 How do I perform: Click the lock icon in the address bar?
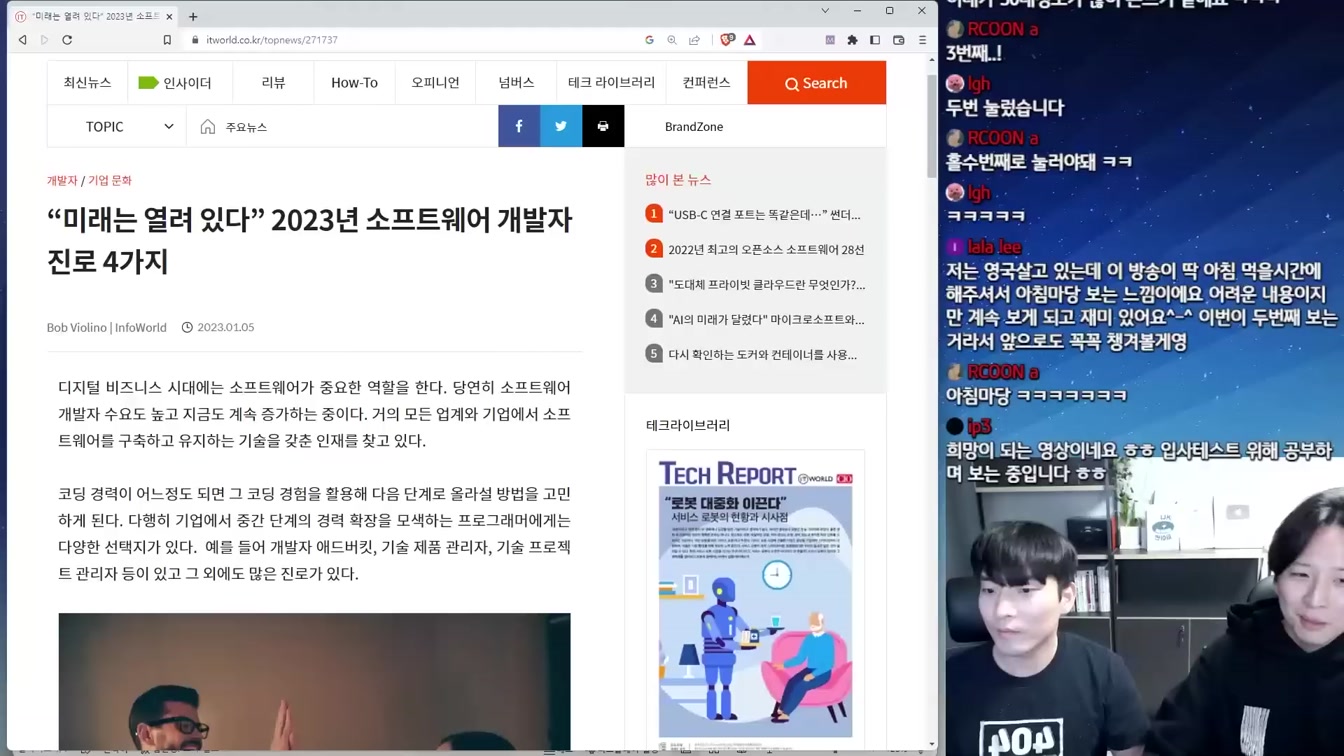coord(195,40)
